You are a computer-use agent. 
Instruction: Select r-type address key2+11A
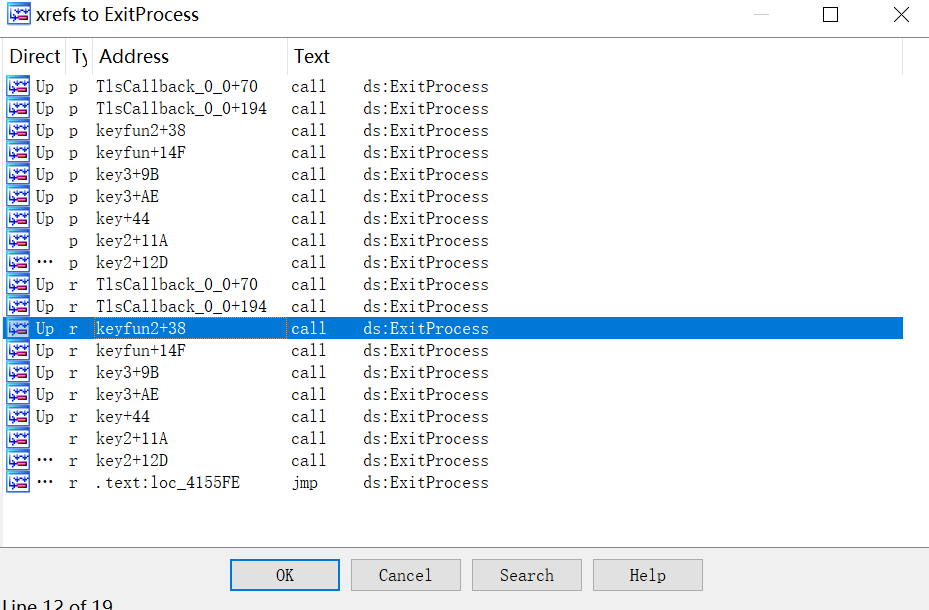pos(132,438)
